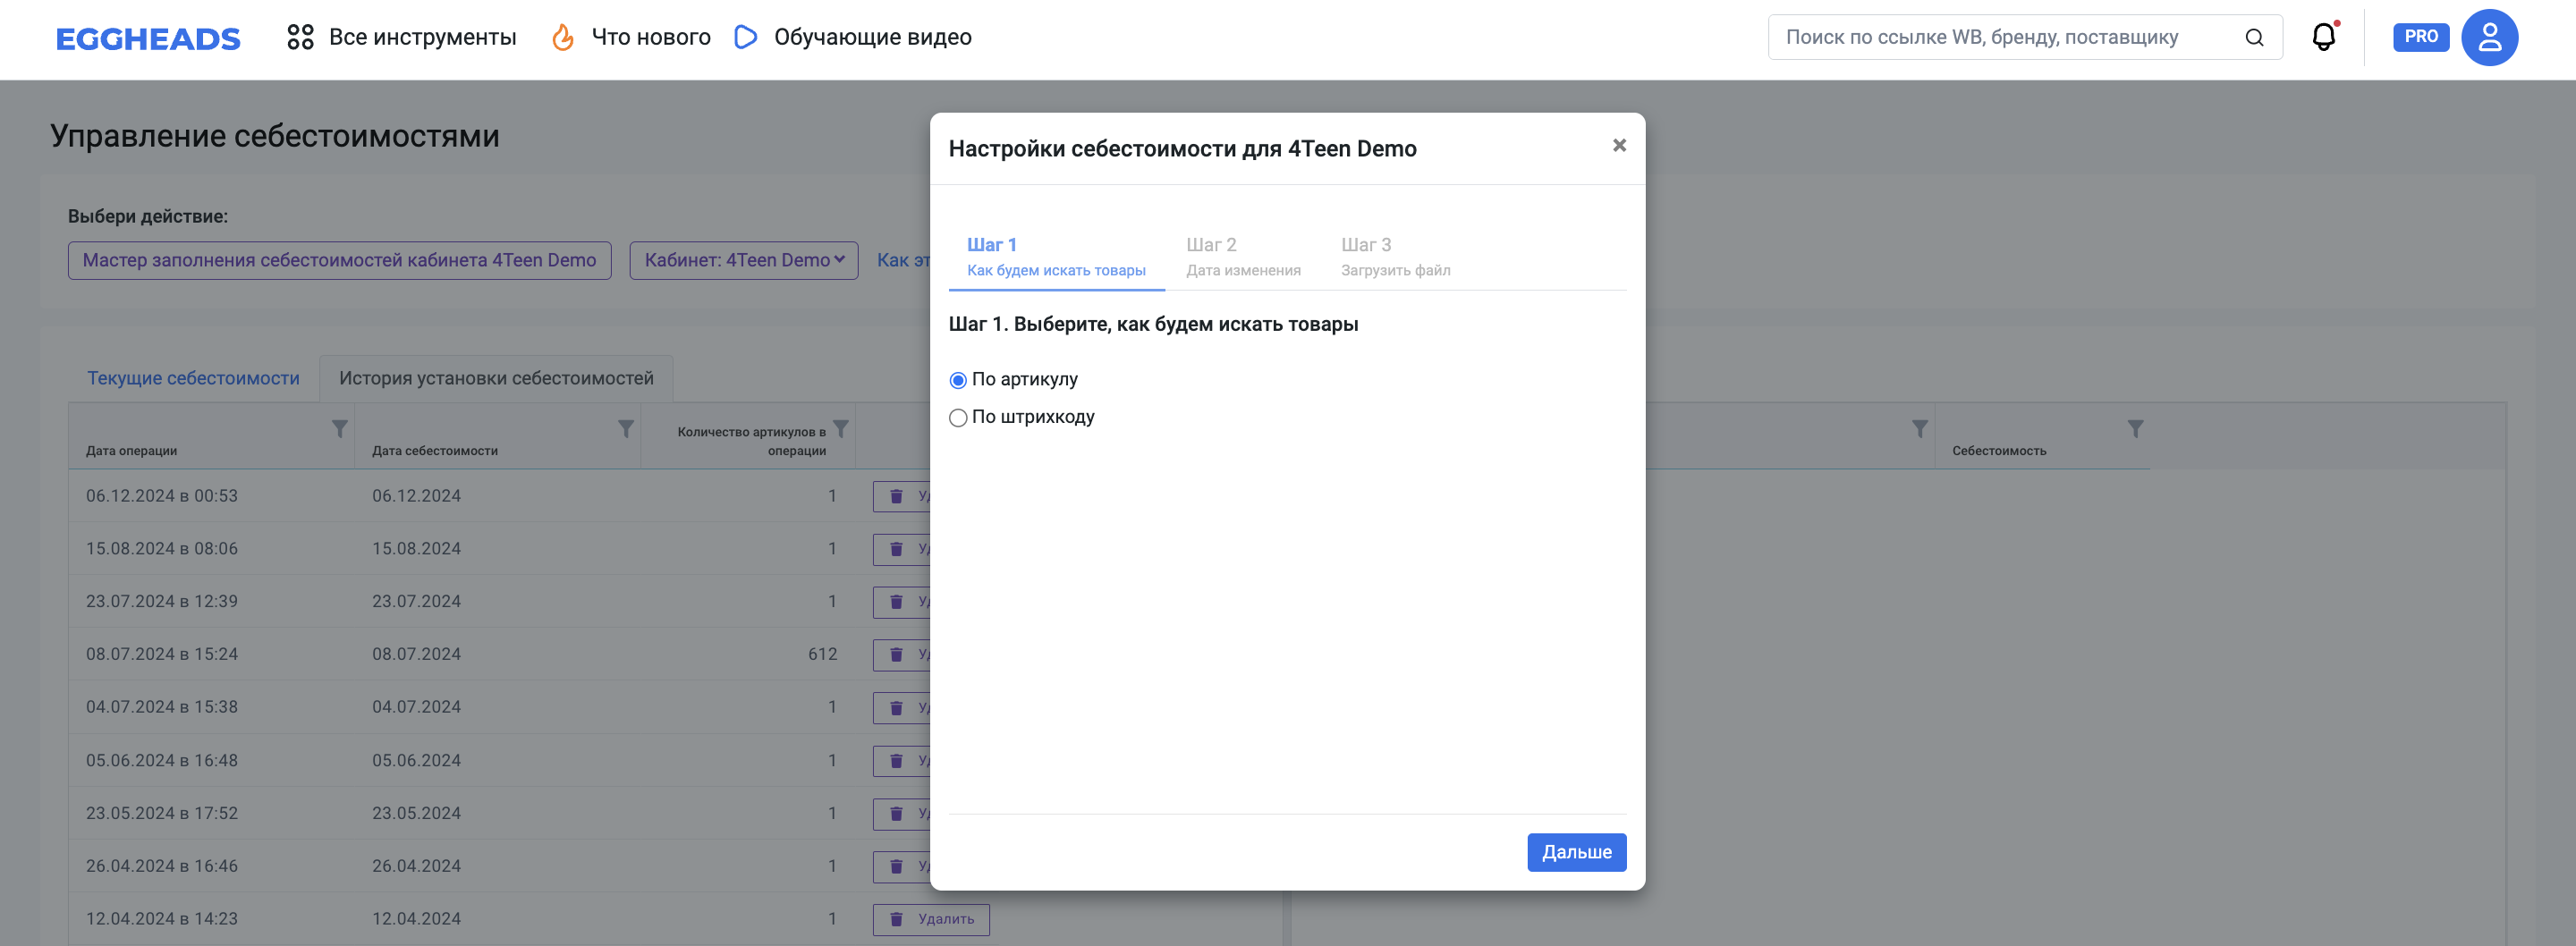Image resolution: width=2576 pixels, height=946 pixels.
Task: Click trash icon in 15.08.2024 row
Action: 896,549
